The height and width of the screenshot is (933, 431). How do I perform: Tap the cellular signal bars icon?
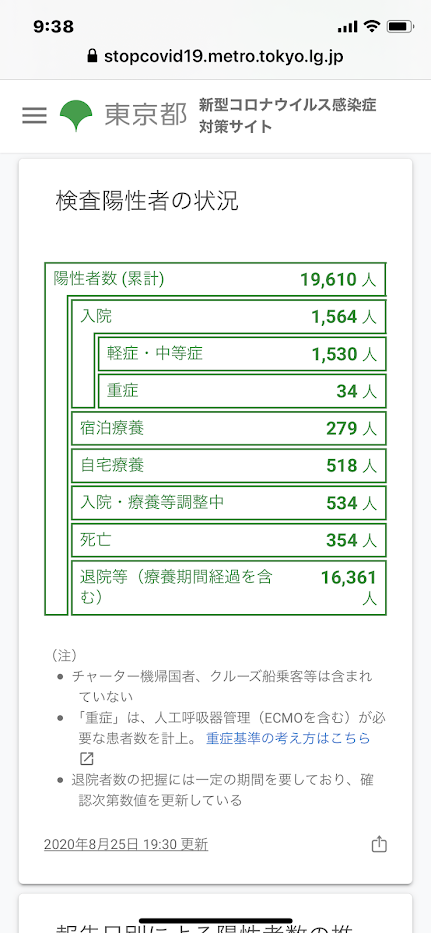coord(348,27)
